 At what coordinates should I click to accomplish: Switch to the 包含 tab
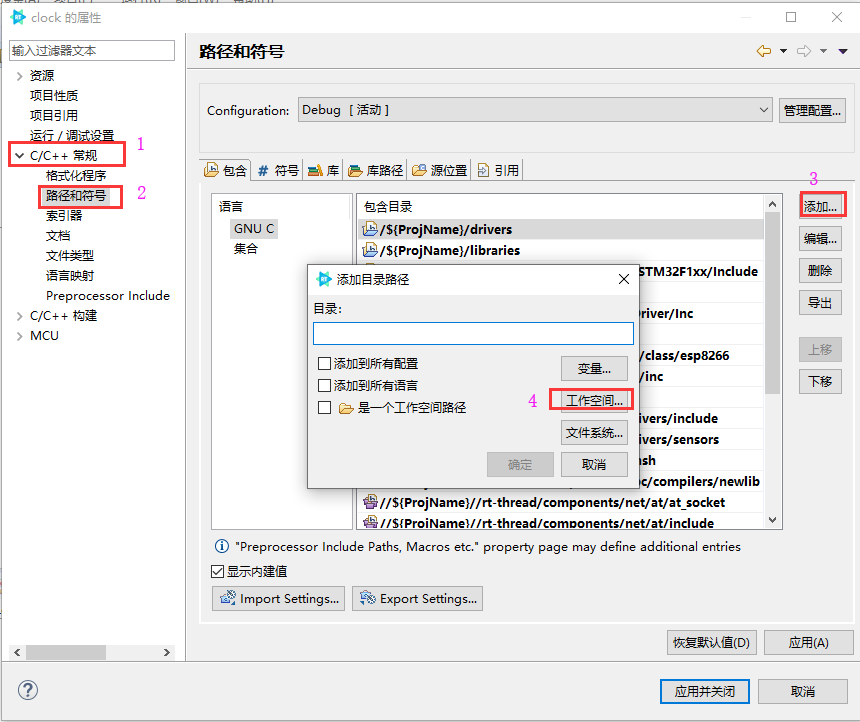pos(226,171)
